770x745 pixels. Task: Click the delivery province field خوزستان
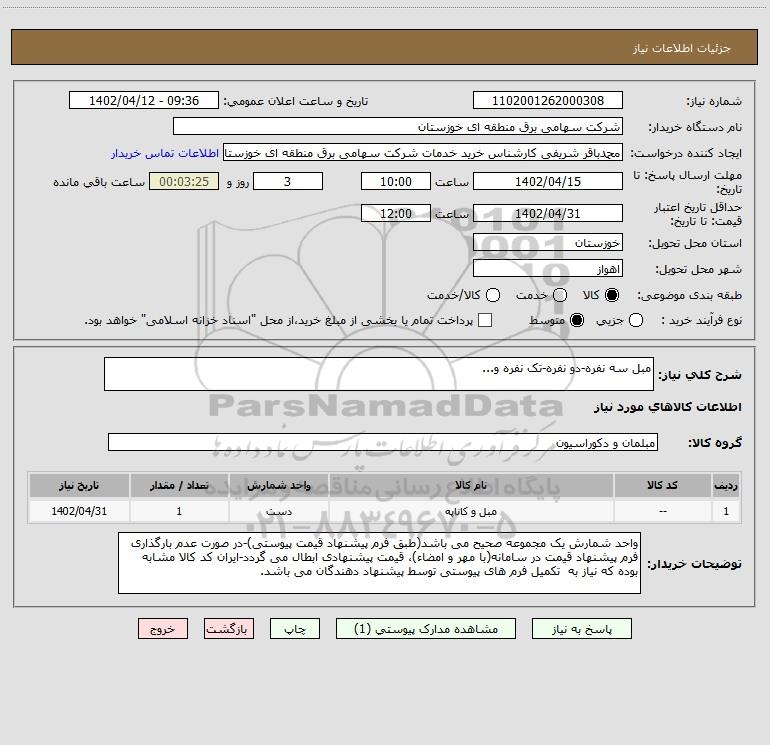[548, 243]
